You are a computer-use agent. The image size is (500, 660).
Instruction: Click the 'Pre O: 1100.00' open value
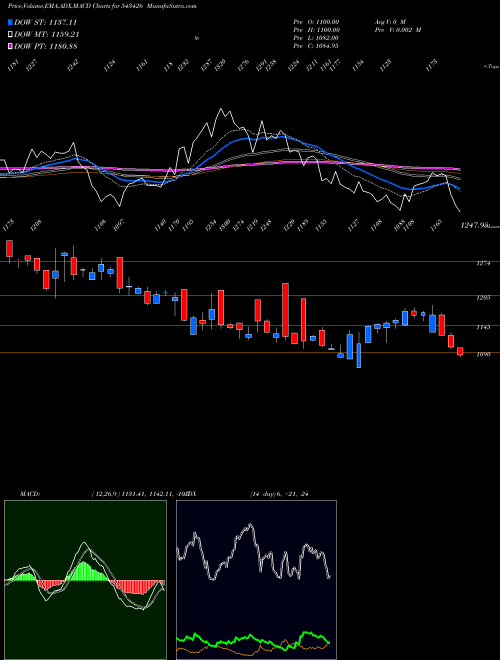click(316, 21)
